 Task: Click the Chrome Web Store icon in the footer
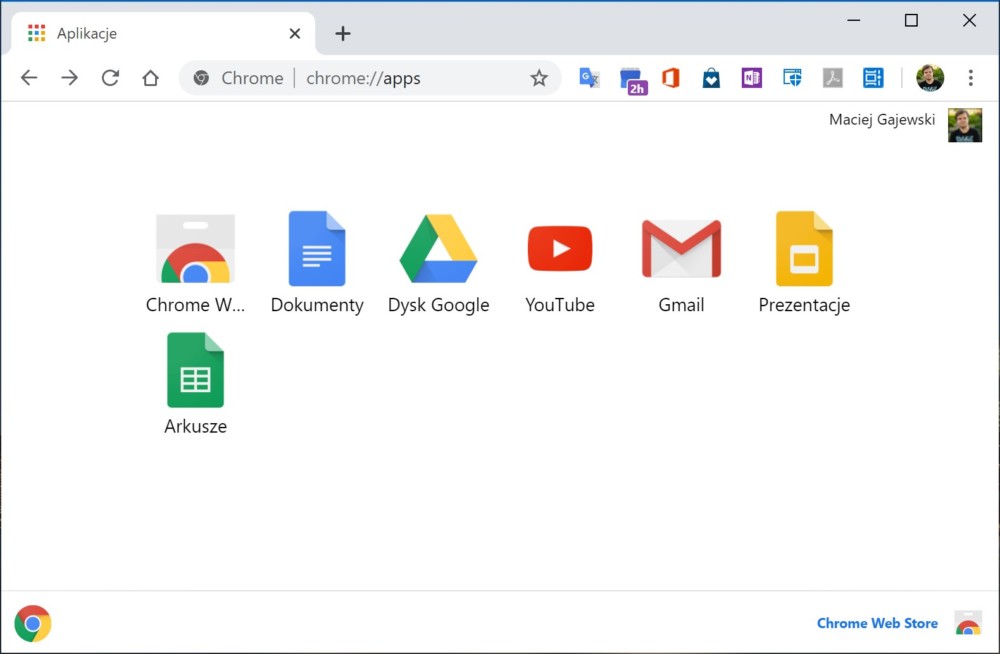coord(967,623)
